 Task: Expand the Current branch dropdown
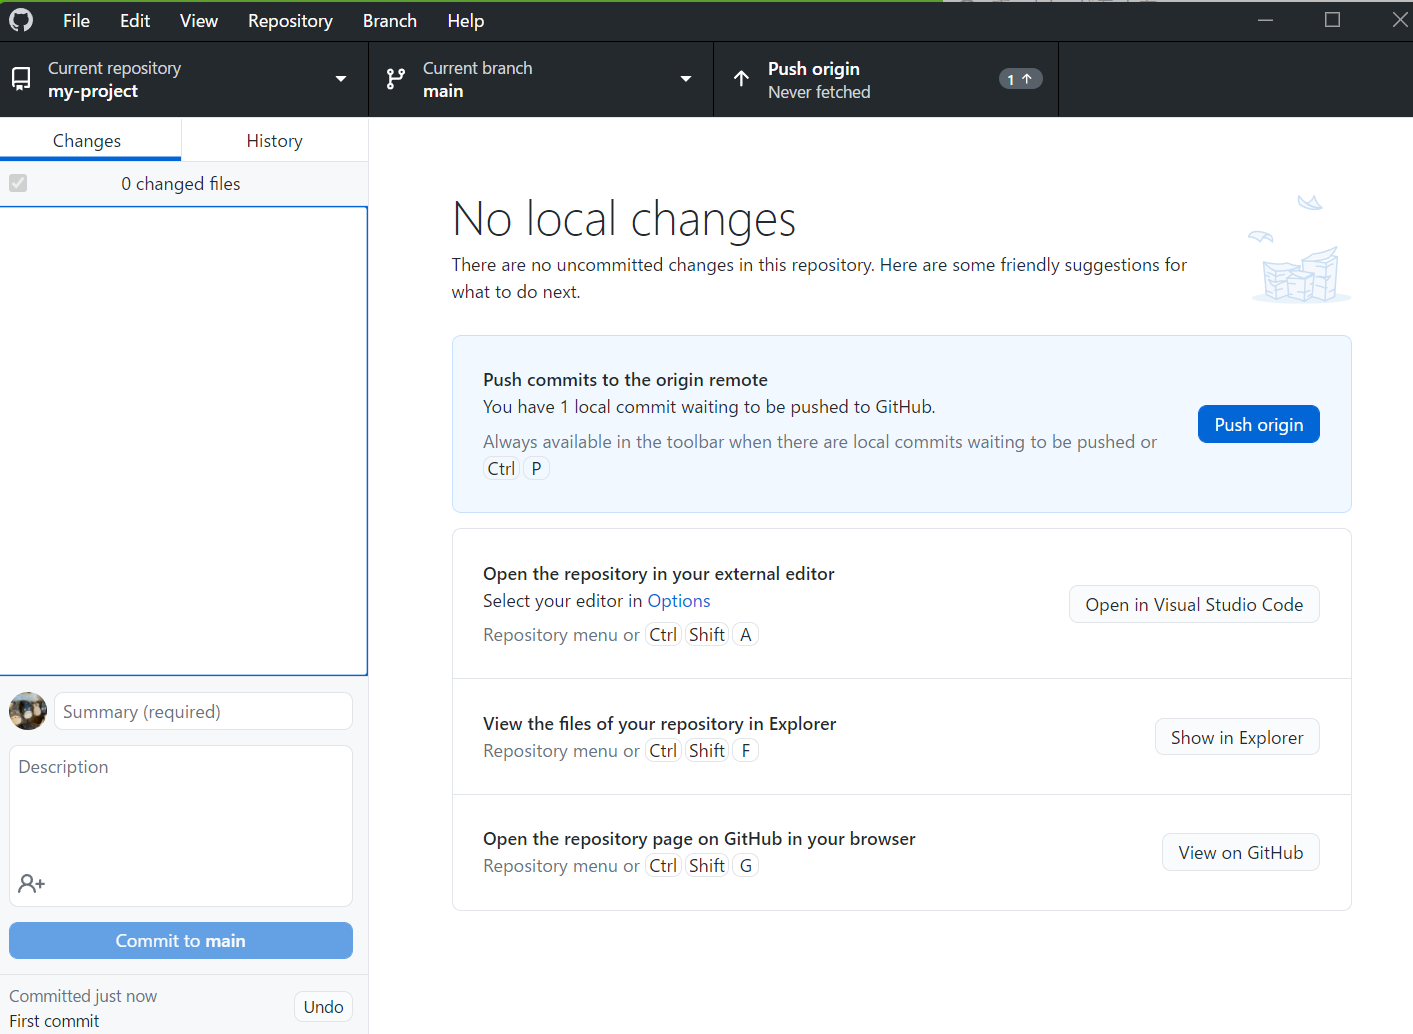(x=686, y=79)
